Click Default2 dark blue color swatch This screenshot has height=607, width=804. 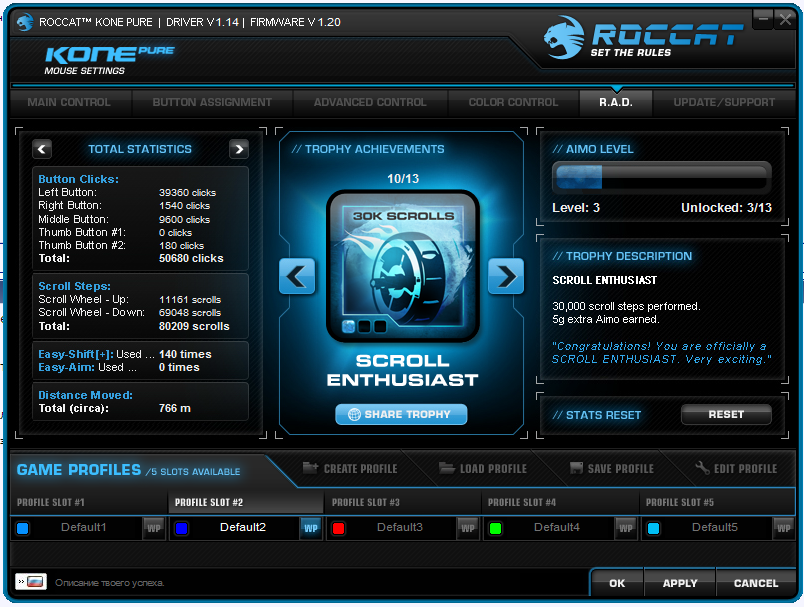point(182,528)
